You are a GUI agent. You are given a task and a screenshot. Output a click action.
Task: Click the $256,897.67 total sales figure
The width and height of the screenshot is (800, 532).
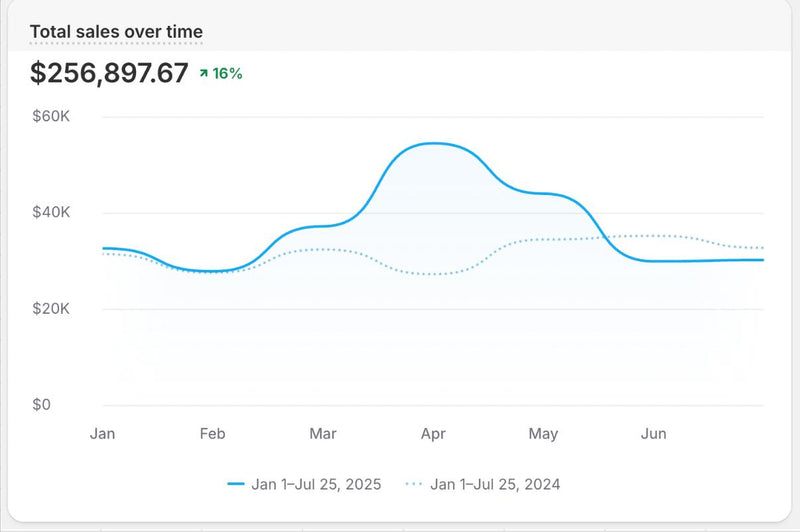(109, 73)
